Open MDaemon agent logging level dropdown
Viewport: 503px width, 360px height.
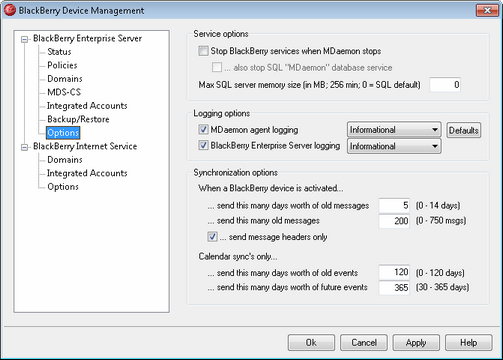coord(394,130)
